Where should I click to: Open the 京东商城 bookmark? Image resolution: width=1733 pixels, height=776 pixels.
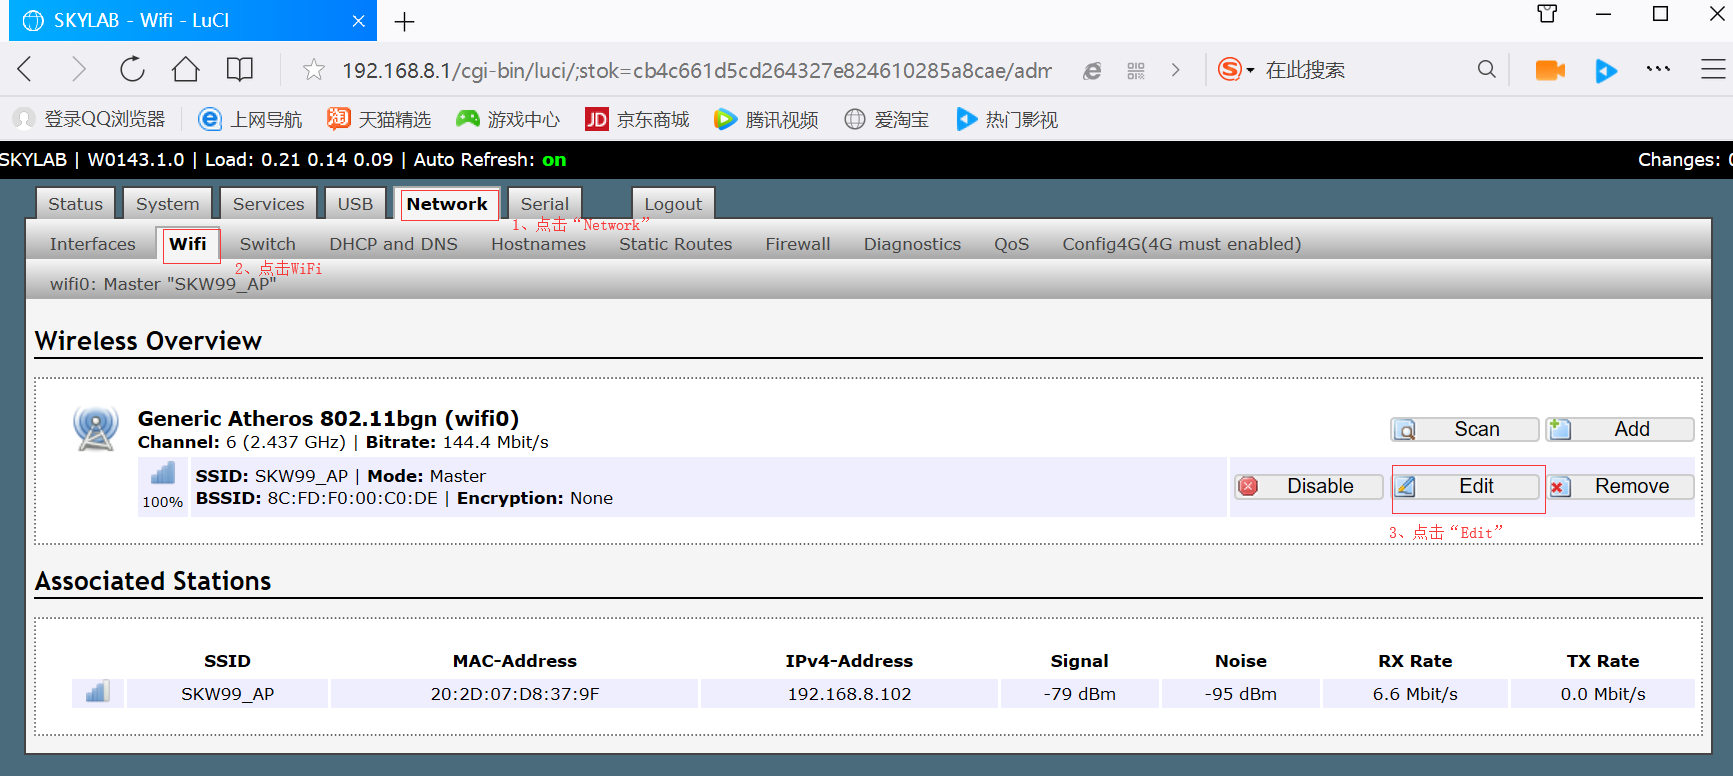point(638,120)
